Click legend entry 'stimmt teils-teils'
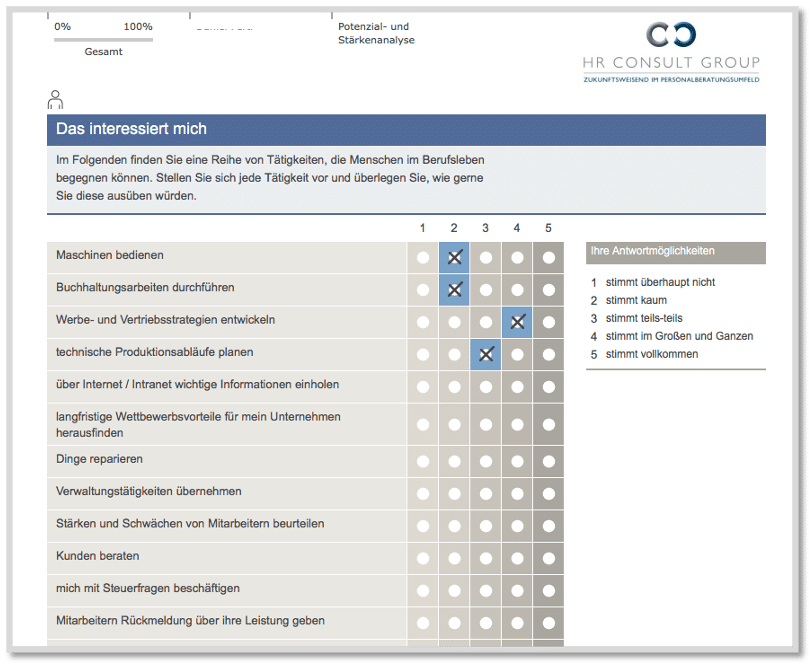This screenshot has width=812, height=666. coord(644,318)
